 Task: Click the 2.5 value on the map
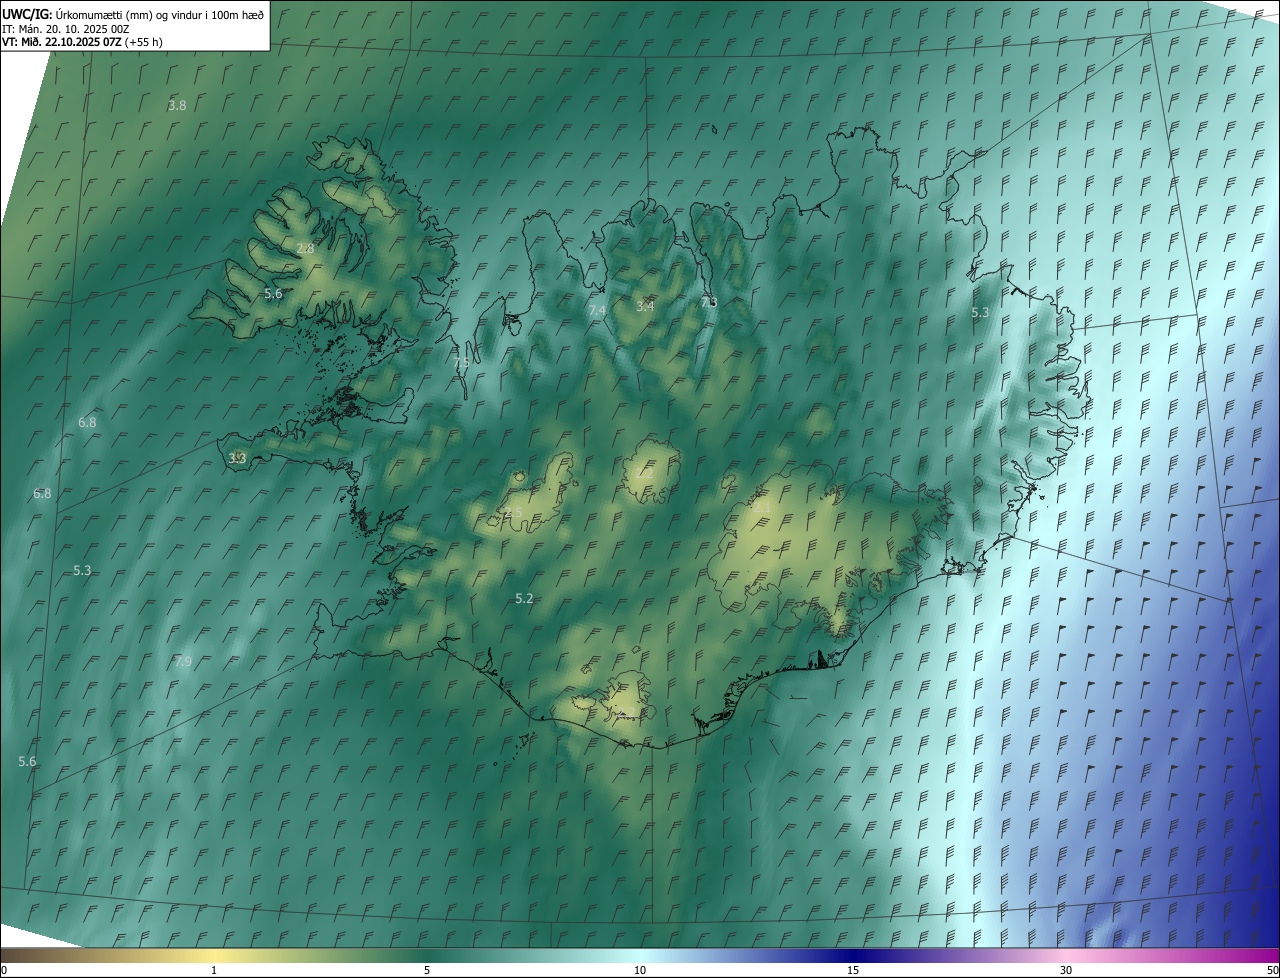[513, 513]
